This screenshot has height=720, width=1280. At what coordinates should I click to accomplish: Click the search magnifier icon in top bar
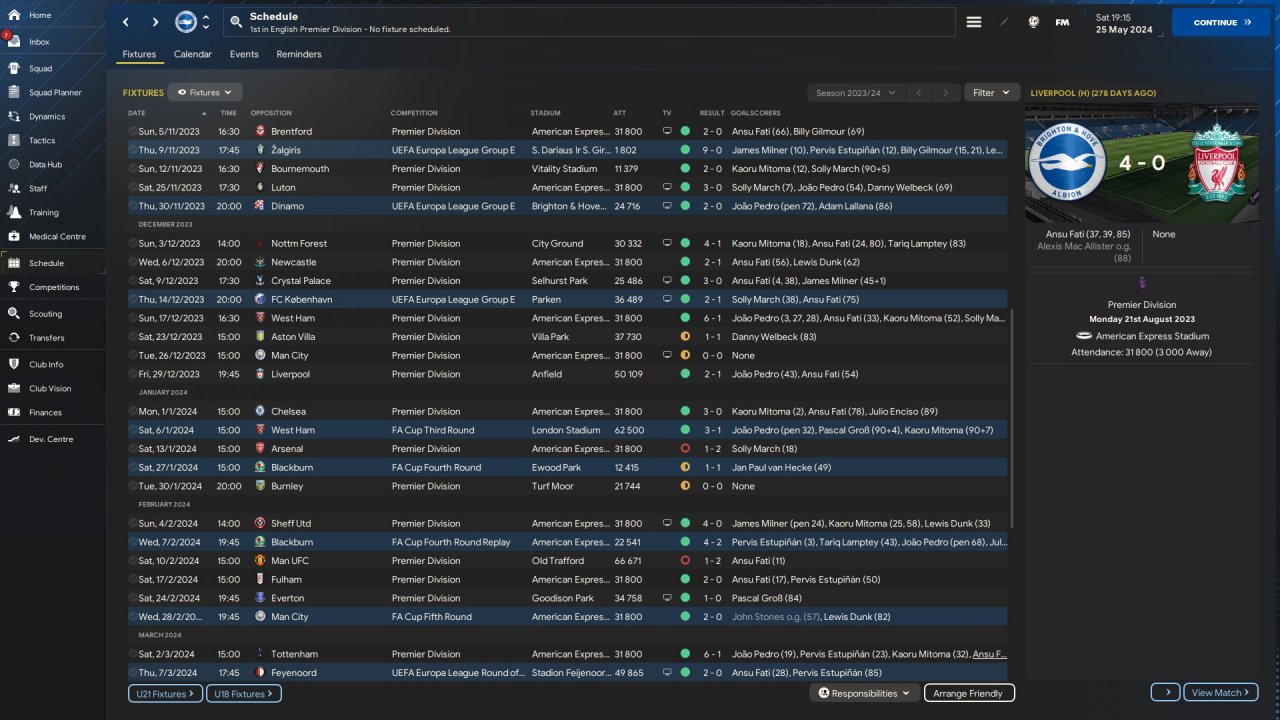coord(235,22)
